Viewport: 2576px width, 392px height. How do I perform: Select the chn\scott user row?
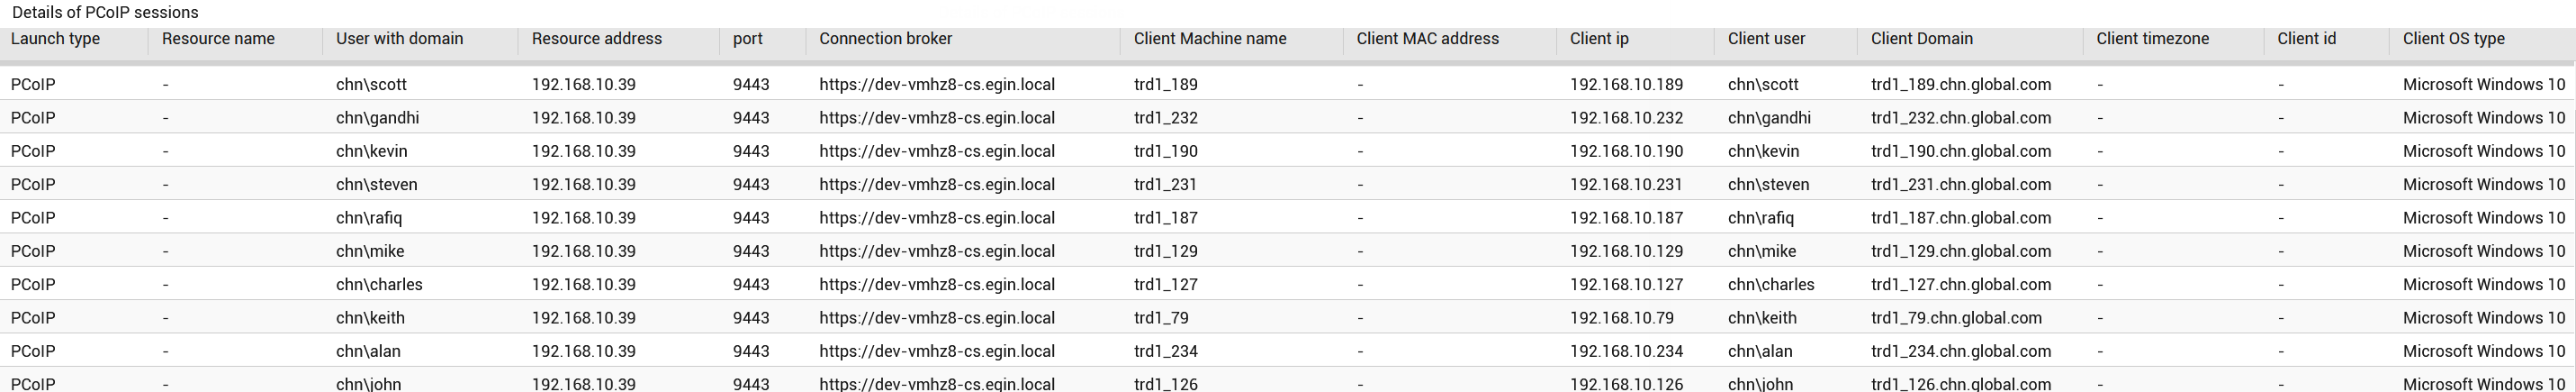pyautogui.click(x=1288, y=84)
